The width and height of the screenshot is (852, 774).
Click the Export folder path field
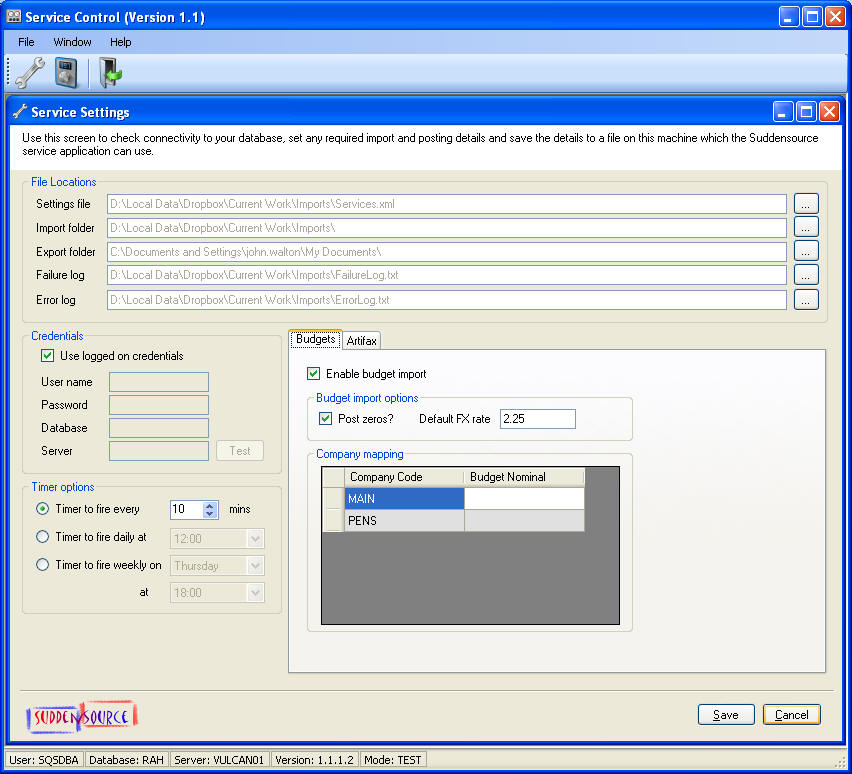[x=447, y=252]
